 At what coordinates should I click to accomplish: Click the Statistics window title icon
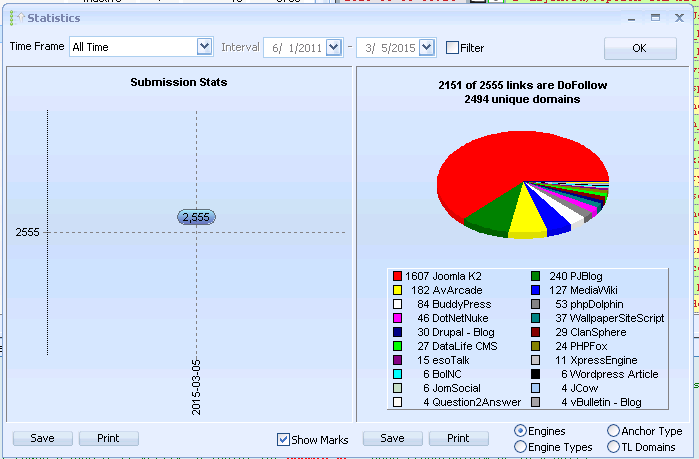[x=18, y=18]
